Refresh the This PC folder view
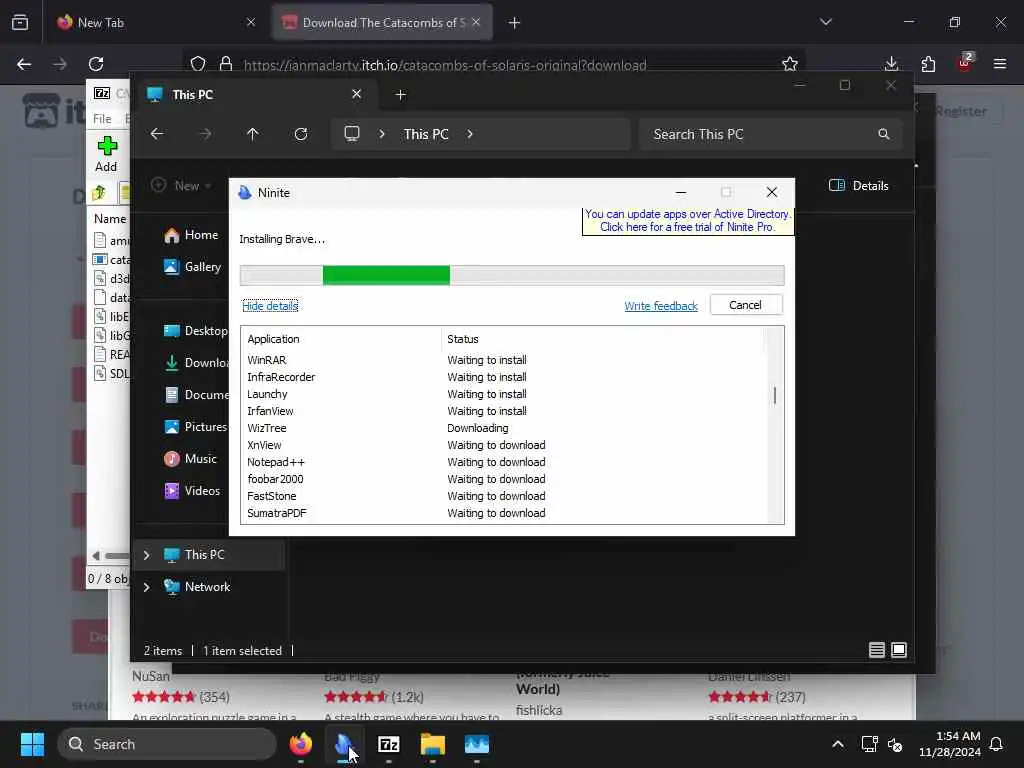Viewport: 1024px width, 768px height. [301, 134]
